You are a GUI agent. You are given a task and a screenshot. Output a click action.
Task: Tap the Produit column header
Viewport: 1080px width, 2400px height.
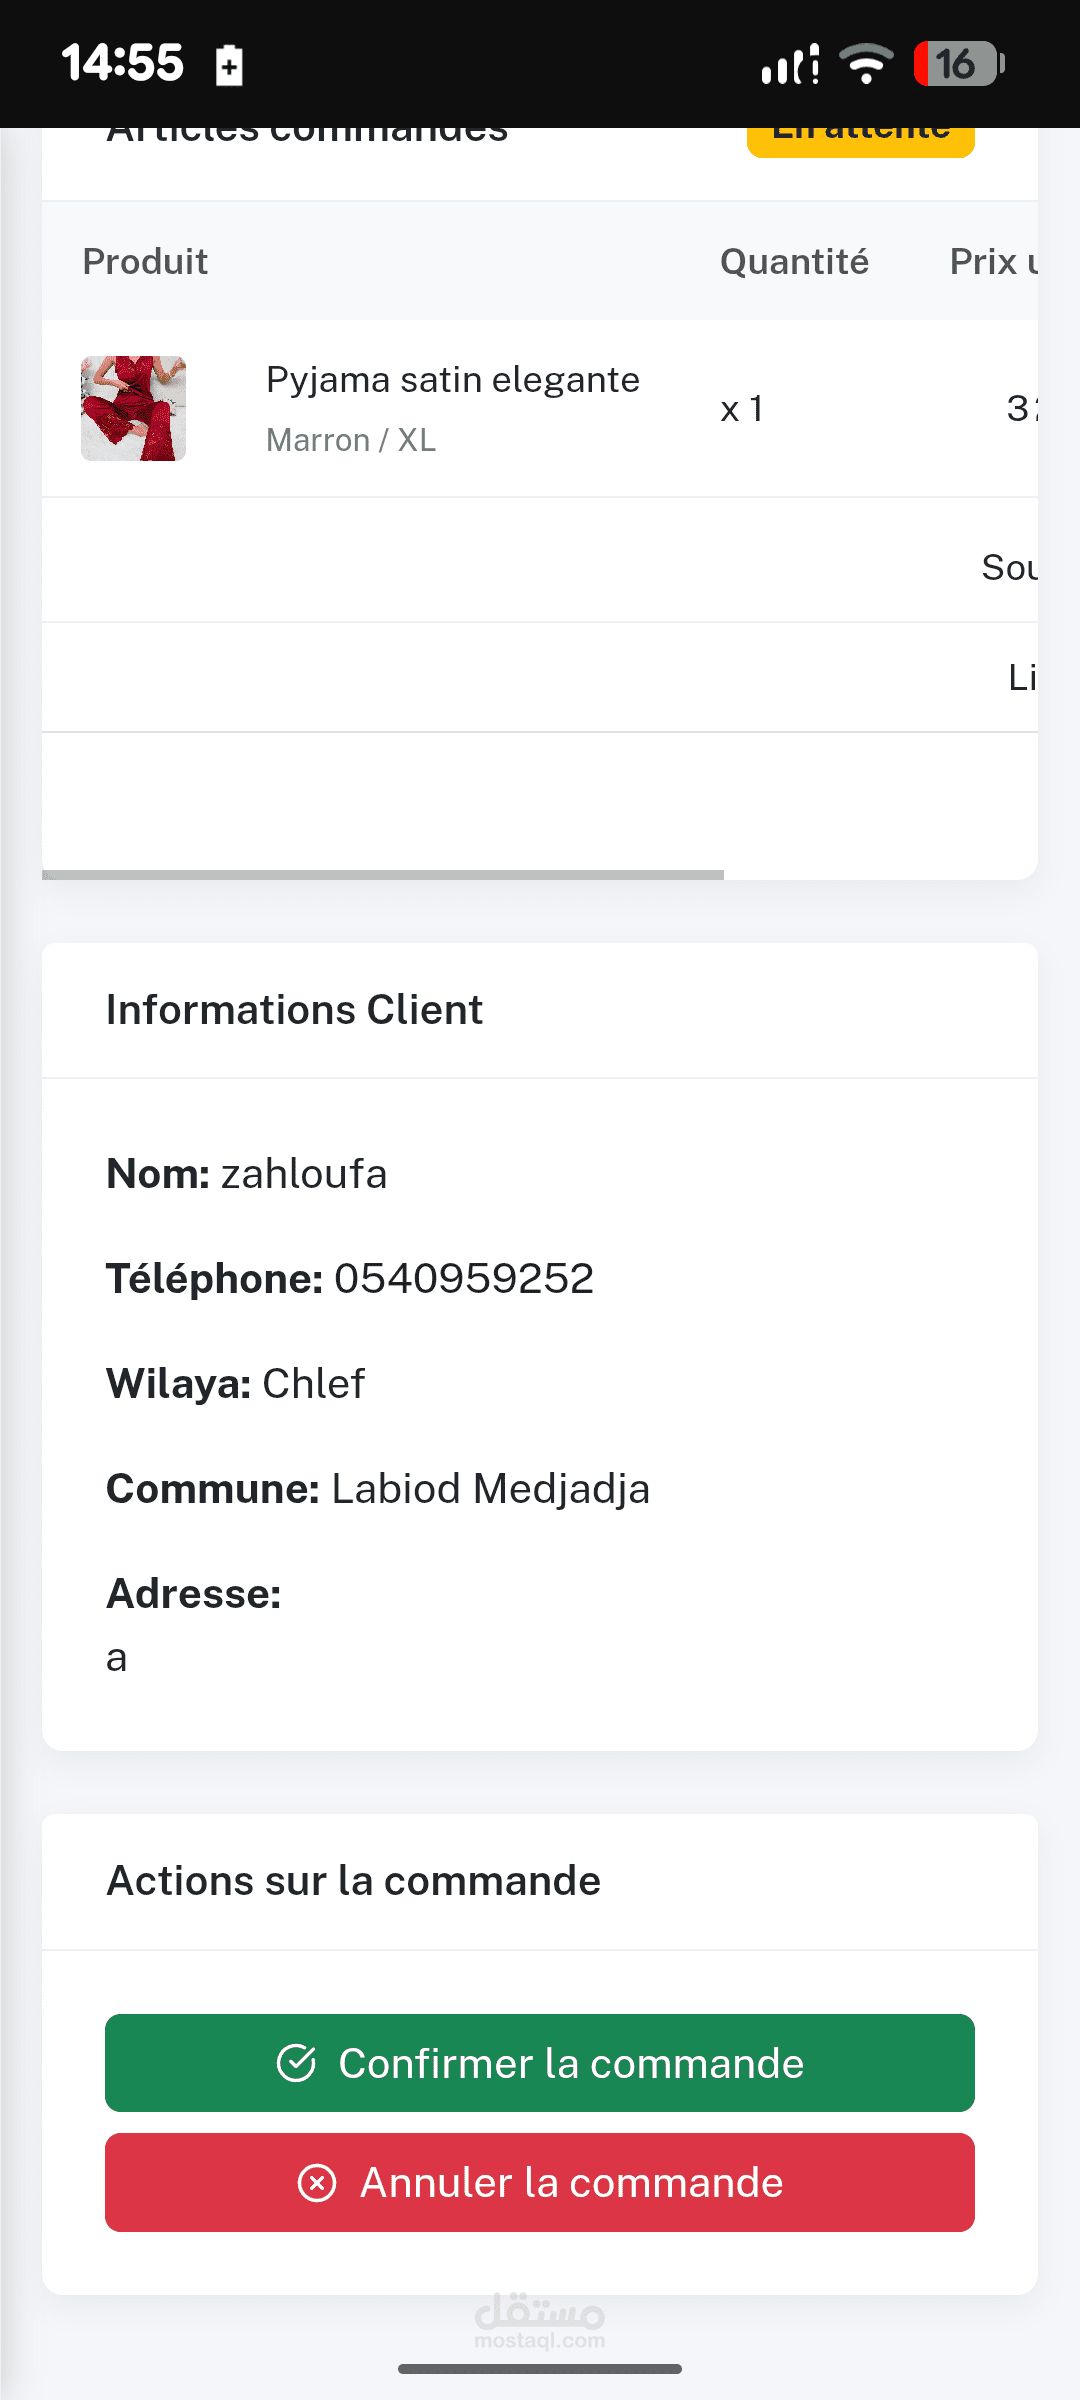click(x=145, y=262)
